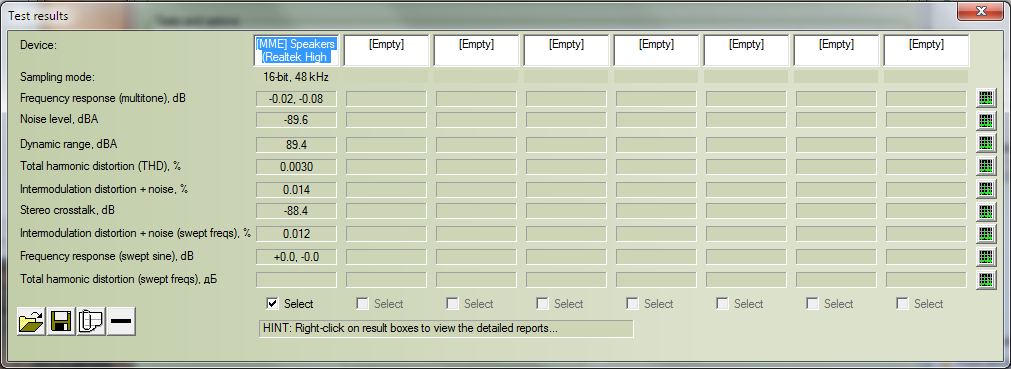This screenshot has height=369, width=1011.
Task: Select the [MME] Speakers (Realtek High device box
Action: point(296,50)
